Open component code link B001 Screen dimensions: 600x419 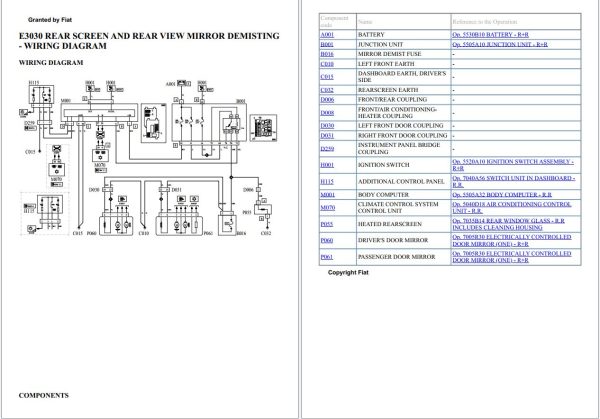[327, 44]
